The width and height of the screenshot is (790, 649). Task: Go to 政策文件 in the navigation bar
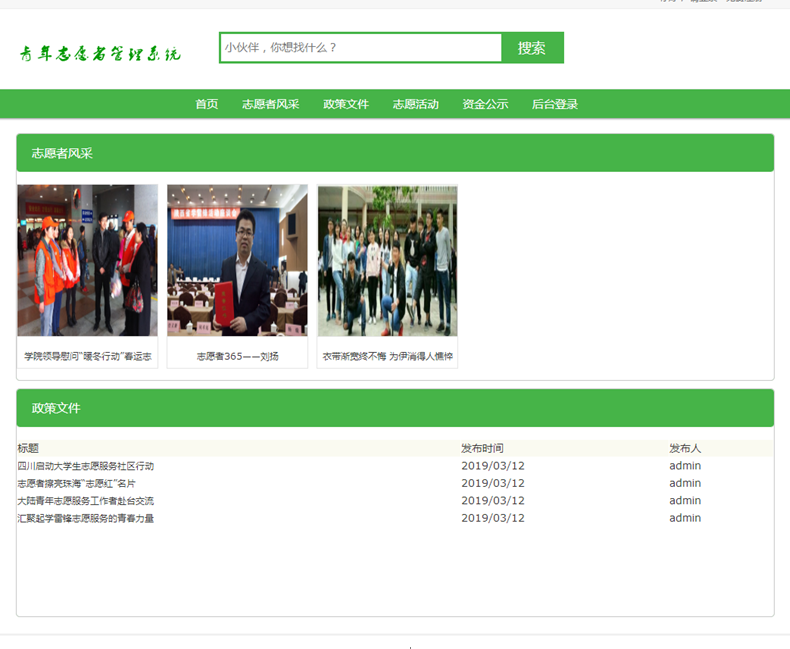coord(346,104)
